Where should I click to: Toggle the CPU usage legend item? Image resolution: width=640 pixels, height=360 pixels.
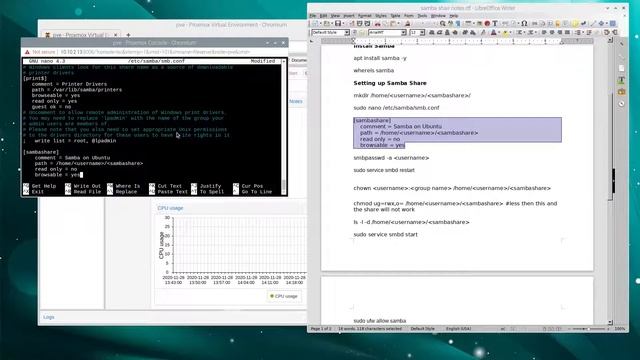[x=284, y=296]
